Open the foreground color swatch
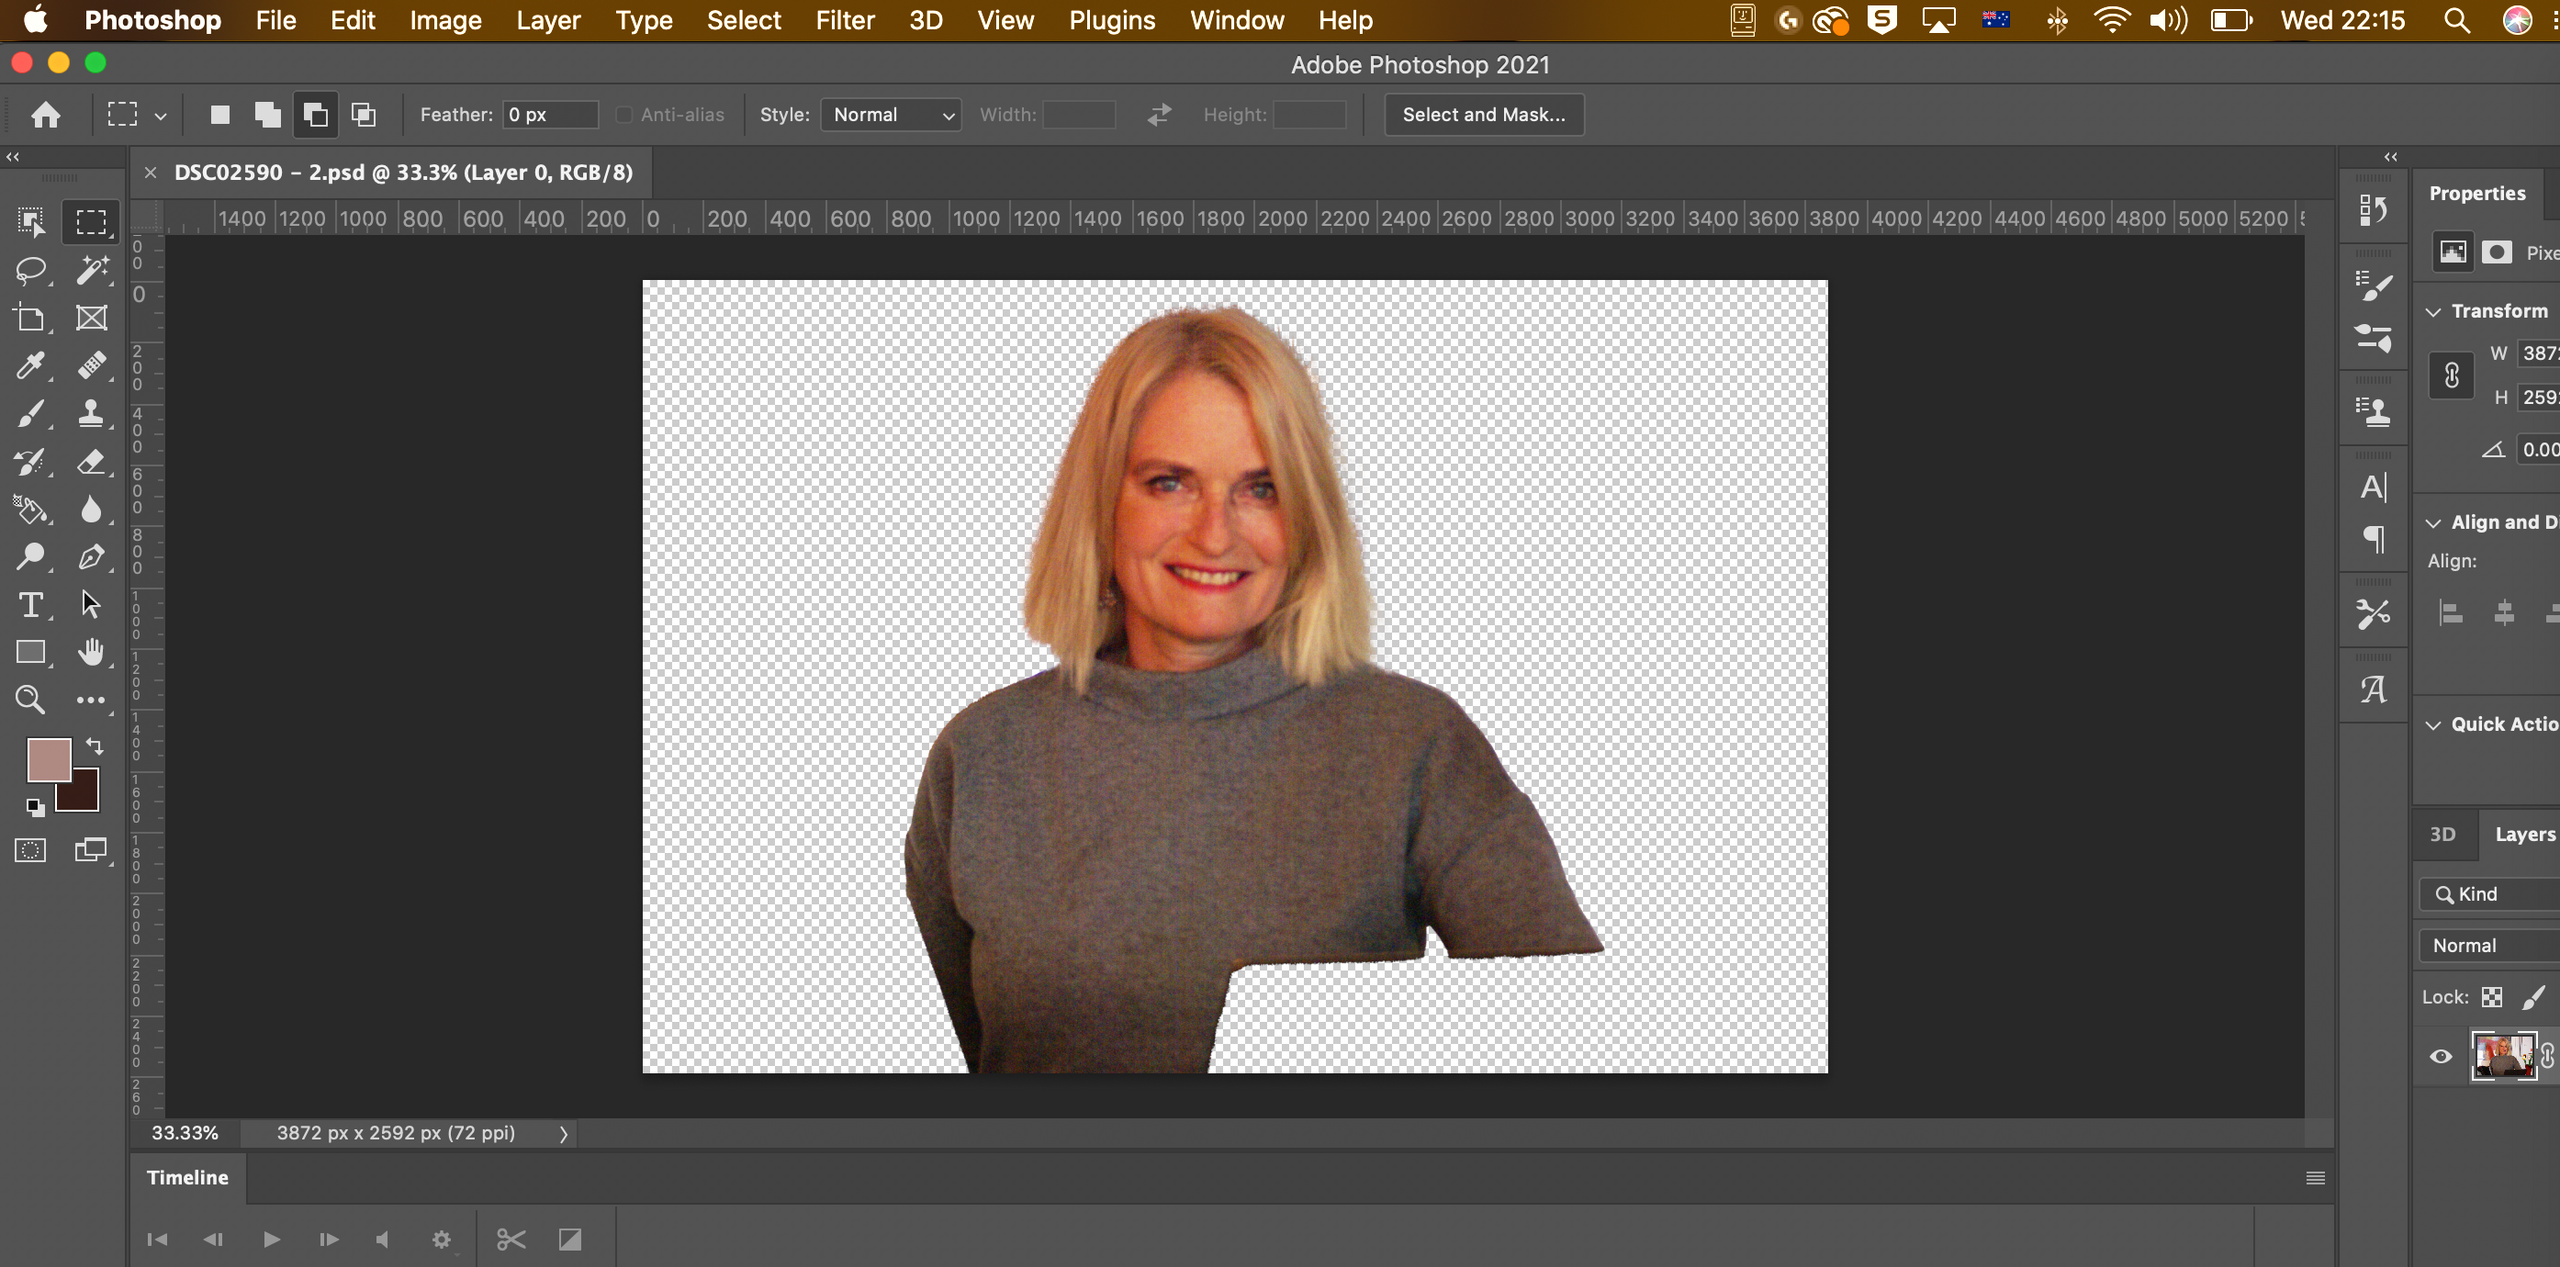This screenshot has width=2560, height=1267. 47,760
